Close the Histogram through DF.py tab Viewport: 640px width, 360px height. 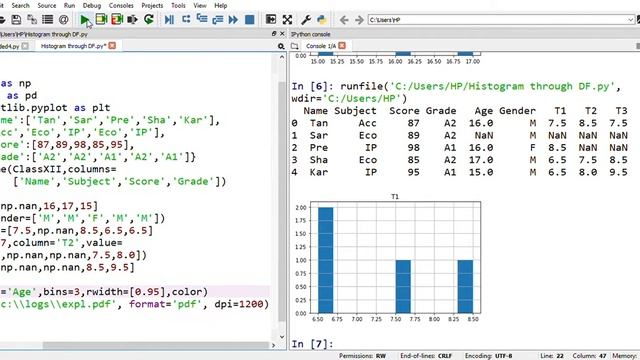(x=112, y=46)
